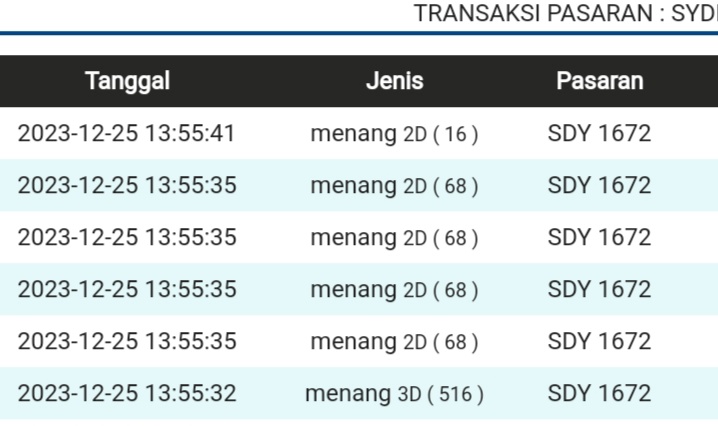
Task: Select SDY 1672 in the 3D (516) row
Action: (599, 393)
